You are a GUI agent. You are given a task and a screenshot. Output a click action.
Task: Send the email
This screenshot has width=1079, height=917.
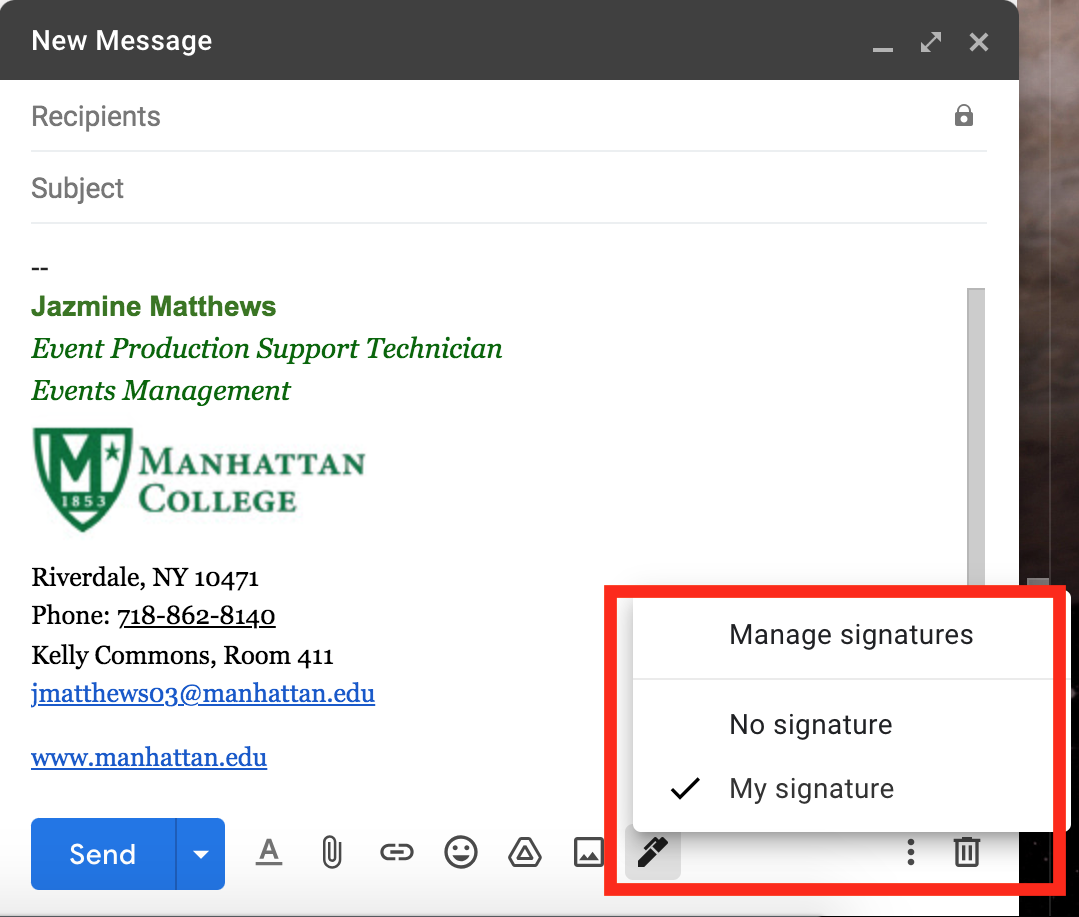[103, 854]
